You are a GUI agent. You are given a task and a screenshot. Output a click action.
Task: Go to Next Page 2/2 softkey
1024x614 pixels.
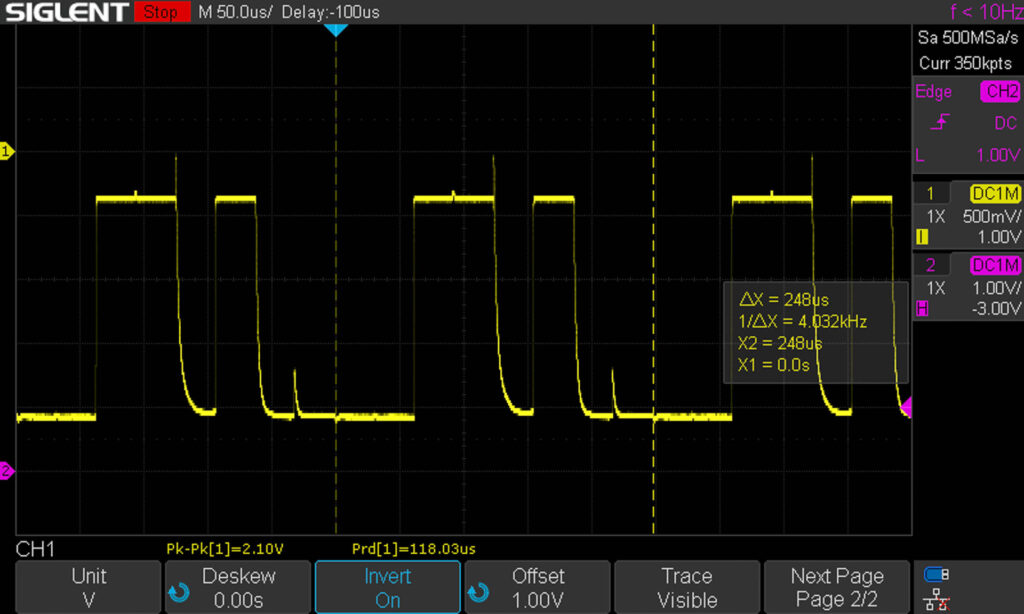click(x=837, y=587)
